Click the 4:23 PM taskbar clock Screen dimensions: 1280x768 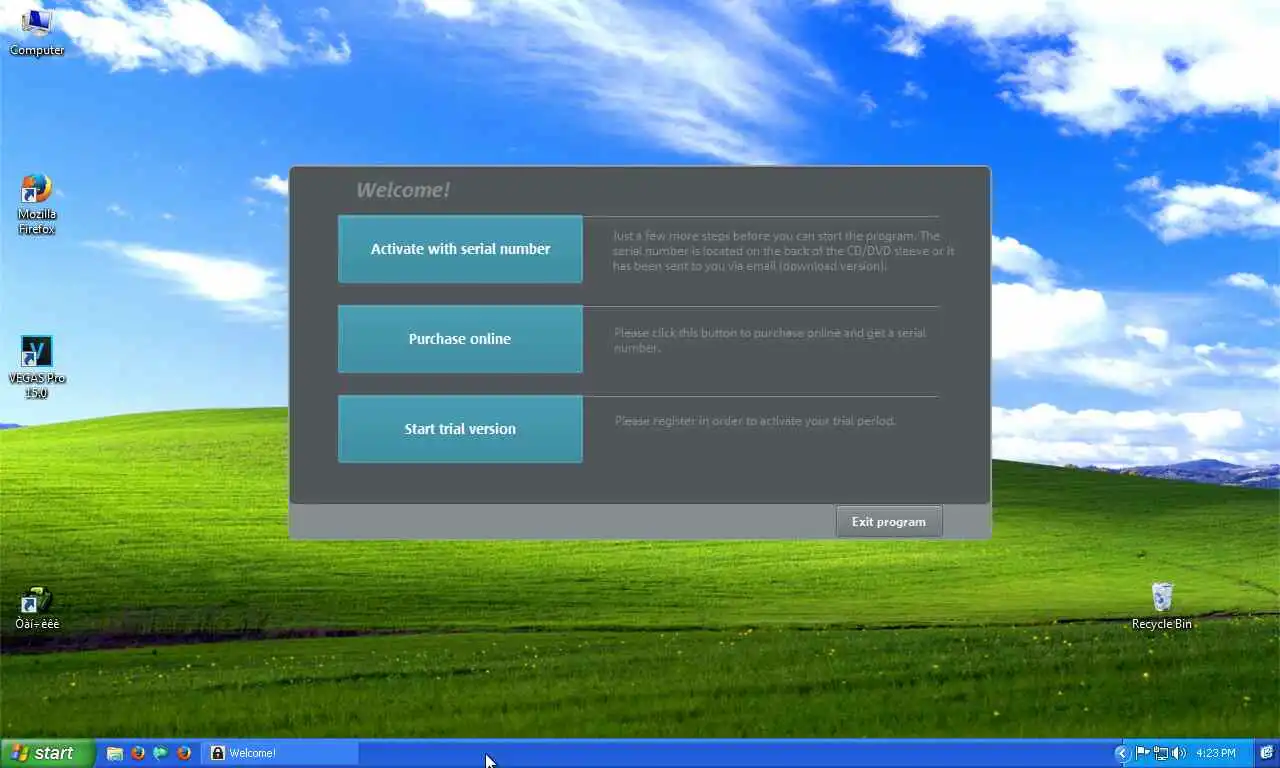[x=1215, y=753]
